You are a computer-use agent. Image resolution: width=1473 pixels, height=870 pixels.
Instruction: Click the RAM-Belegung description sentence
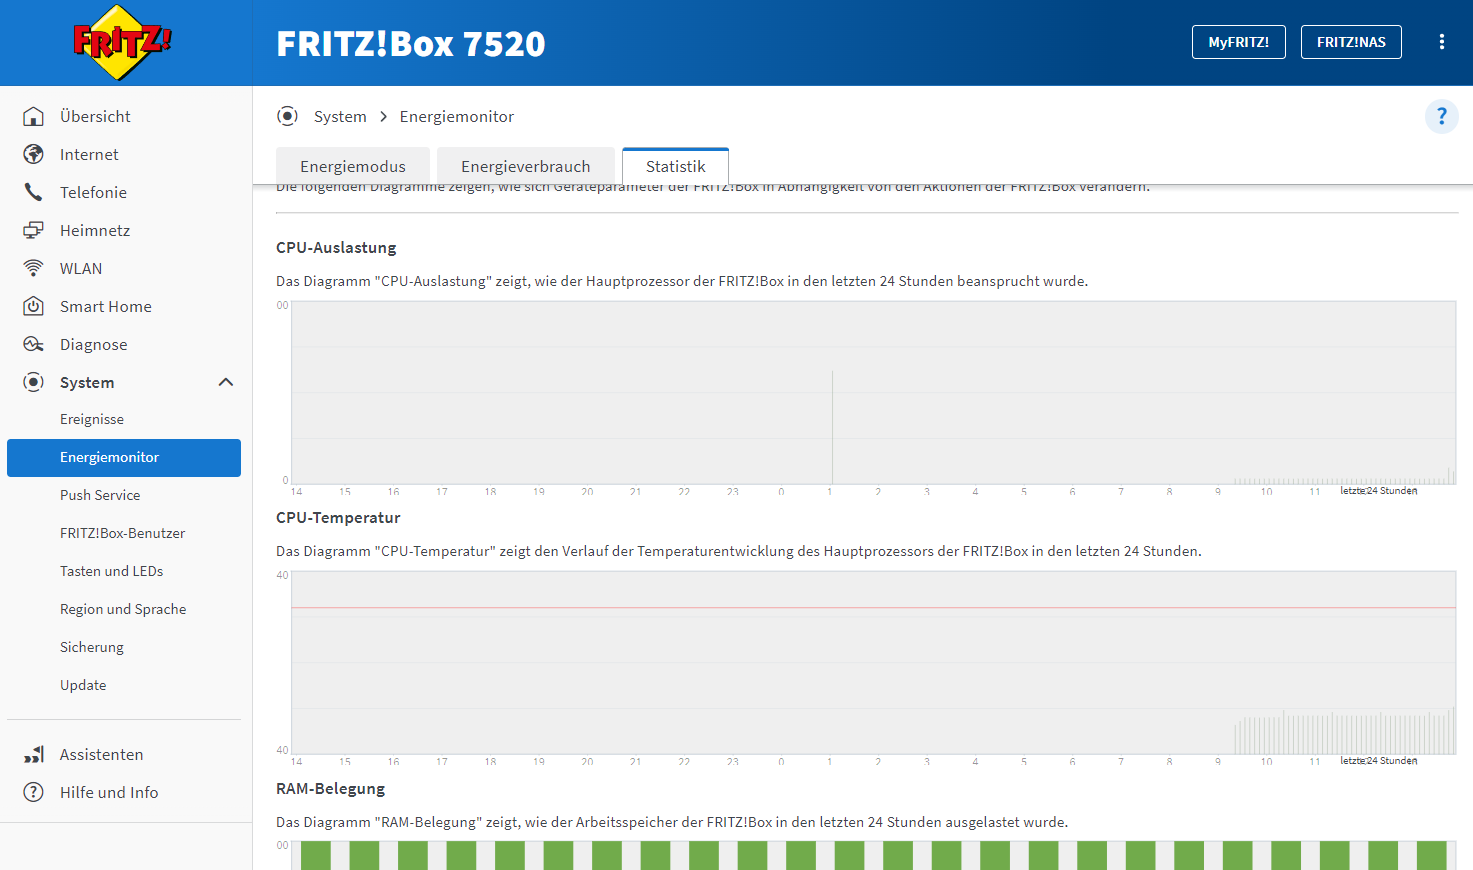click(672, 822)
